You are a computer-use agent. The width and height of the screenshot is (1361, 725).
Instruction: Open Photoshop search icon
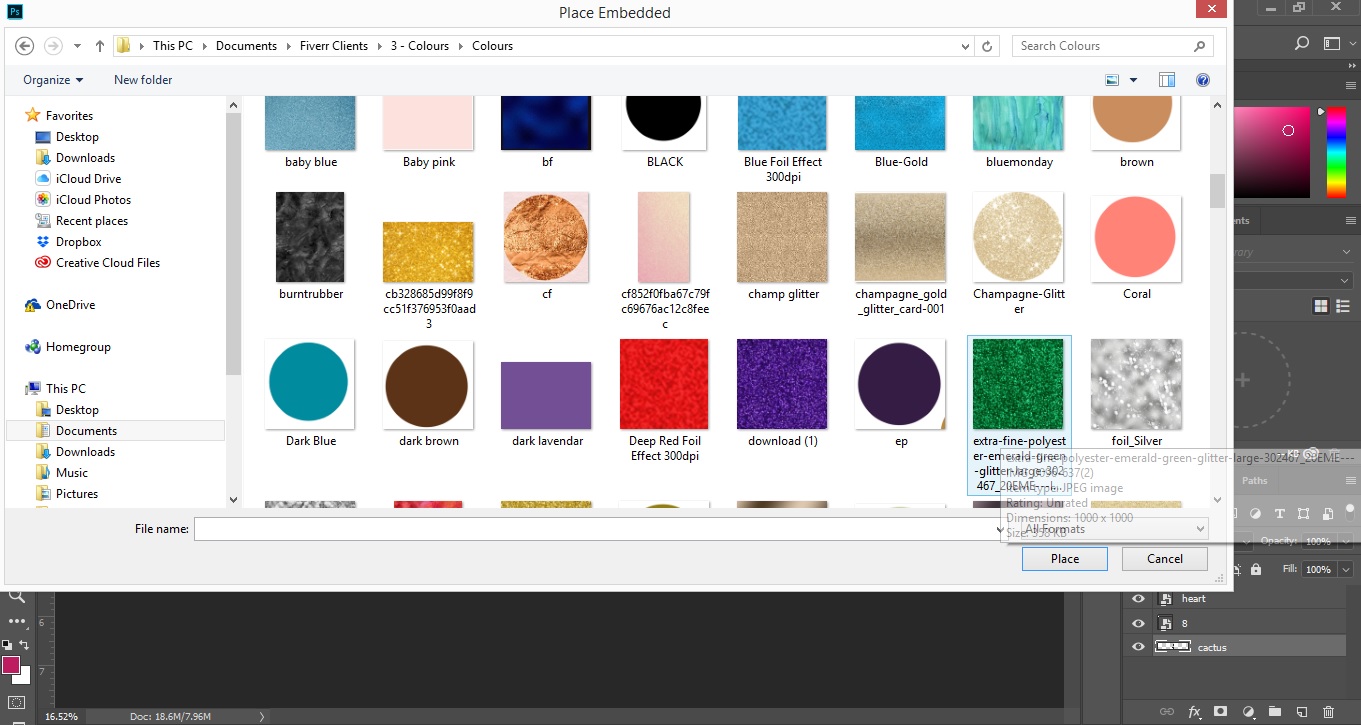[x=1302, y=43]
